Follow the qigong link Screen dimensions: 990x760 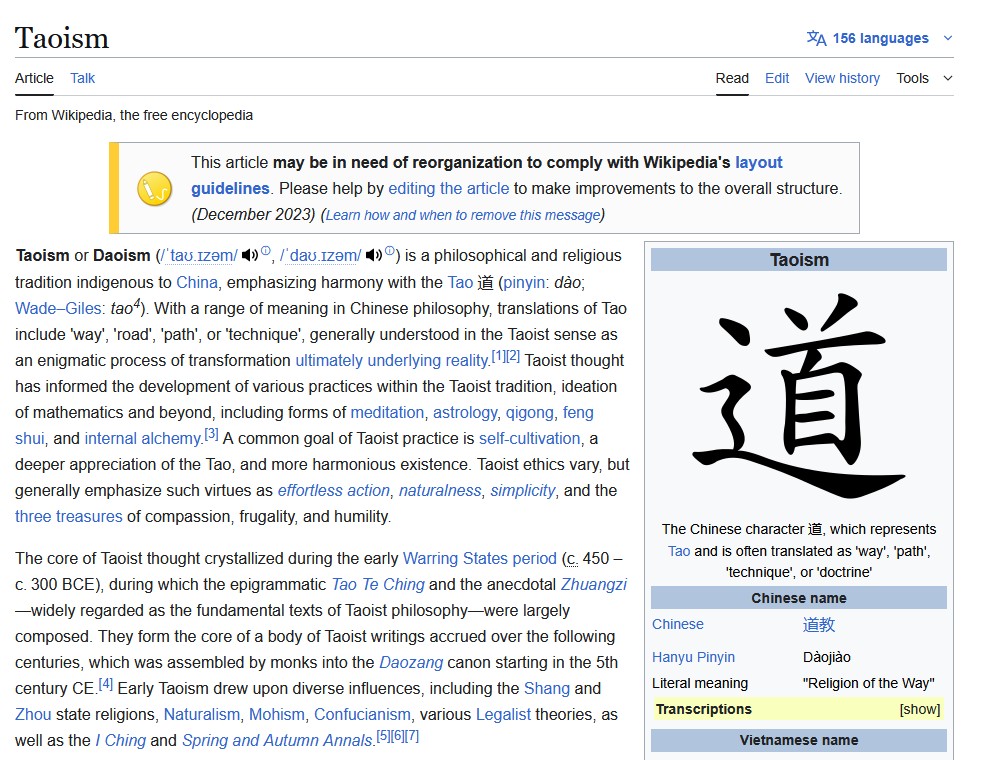[530, 412]
